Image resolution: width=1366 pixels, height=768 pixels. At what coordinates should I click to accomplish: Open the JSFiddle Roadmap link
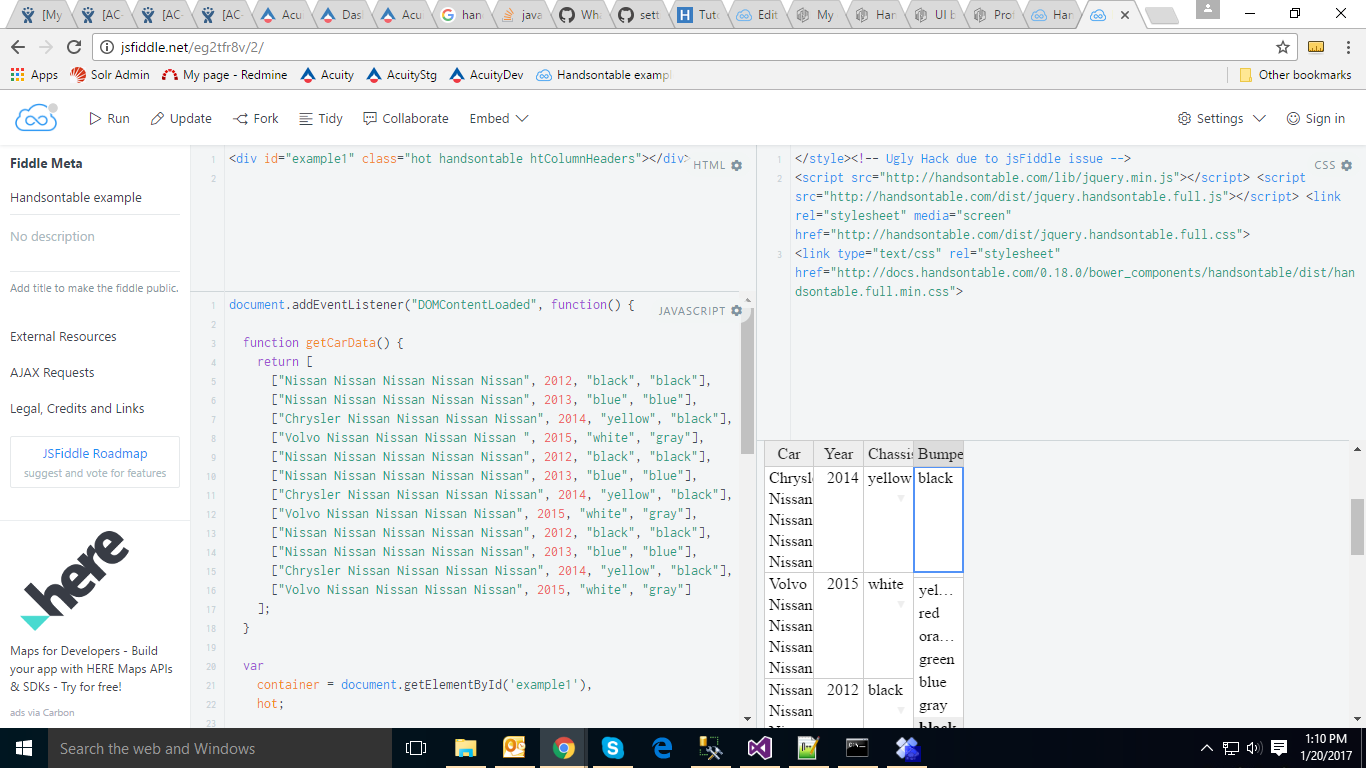pyautogui.click(x=95, y=453)
